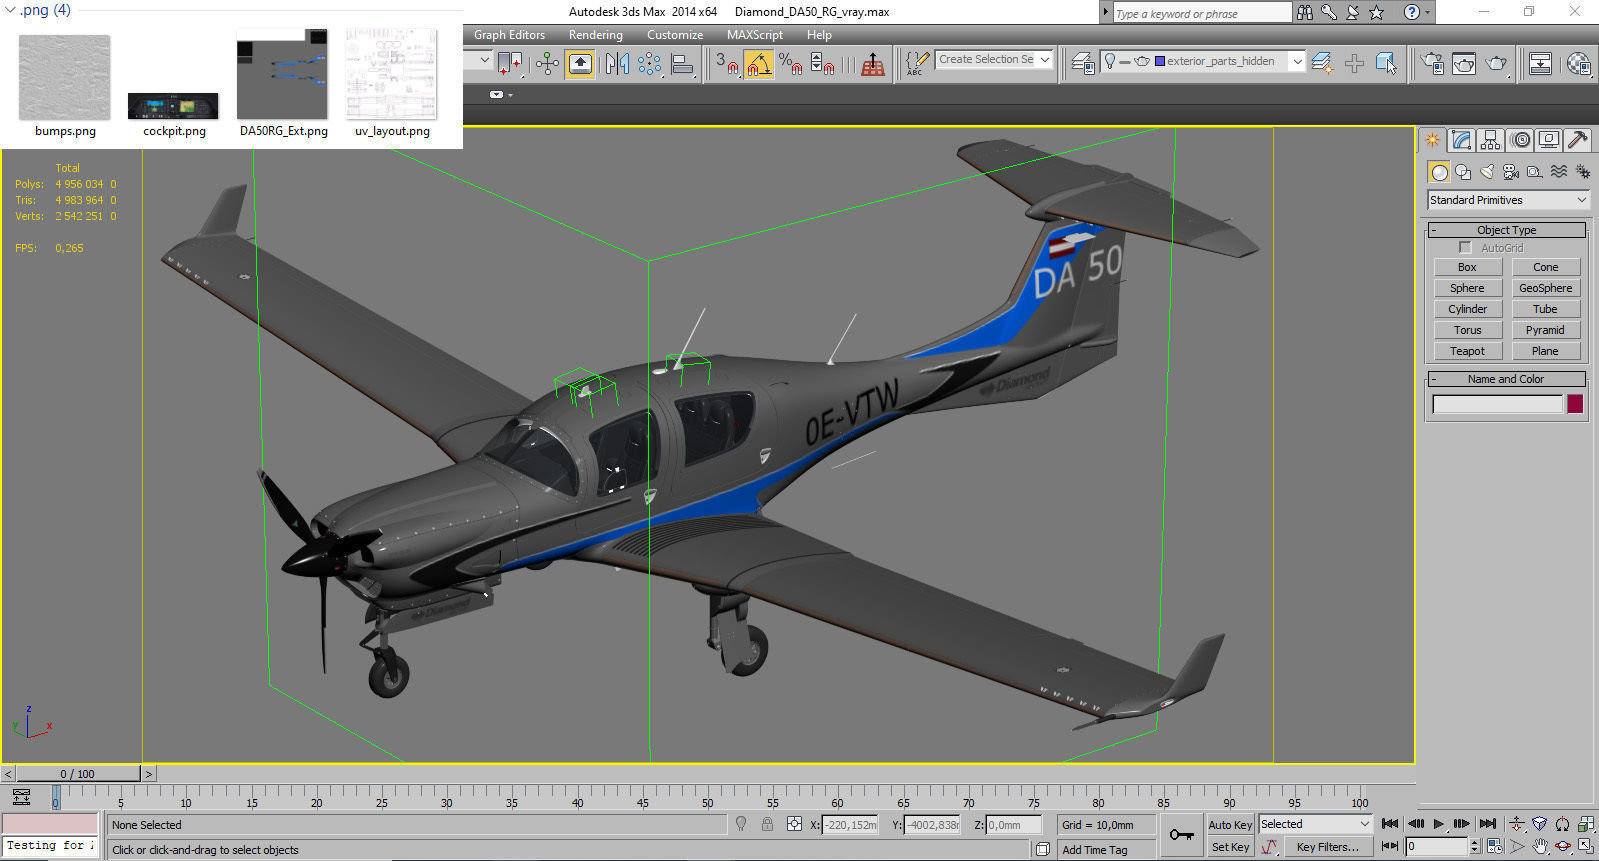Click the Sphere primitive button
1599x861 pixels.
pos(1467,288)
